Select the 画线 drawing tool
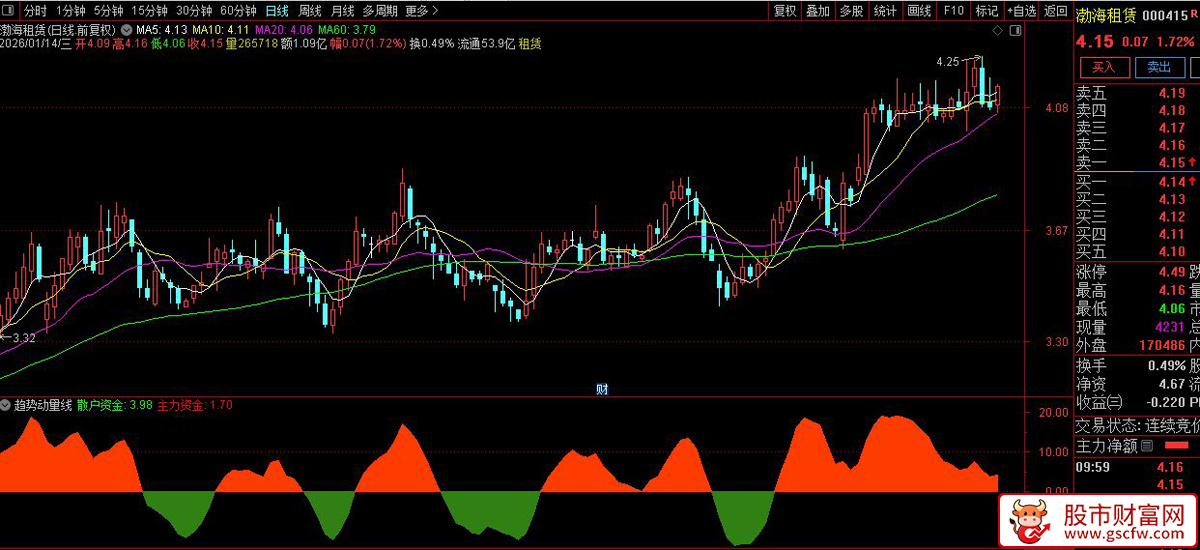This screenshot has width=1200, height=550. (x=919, y=11)
